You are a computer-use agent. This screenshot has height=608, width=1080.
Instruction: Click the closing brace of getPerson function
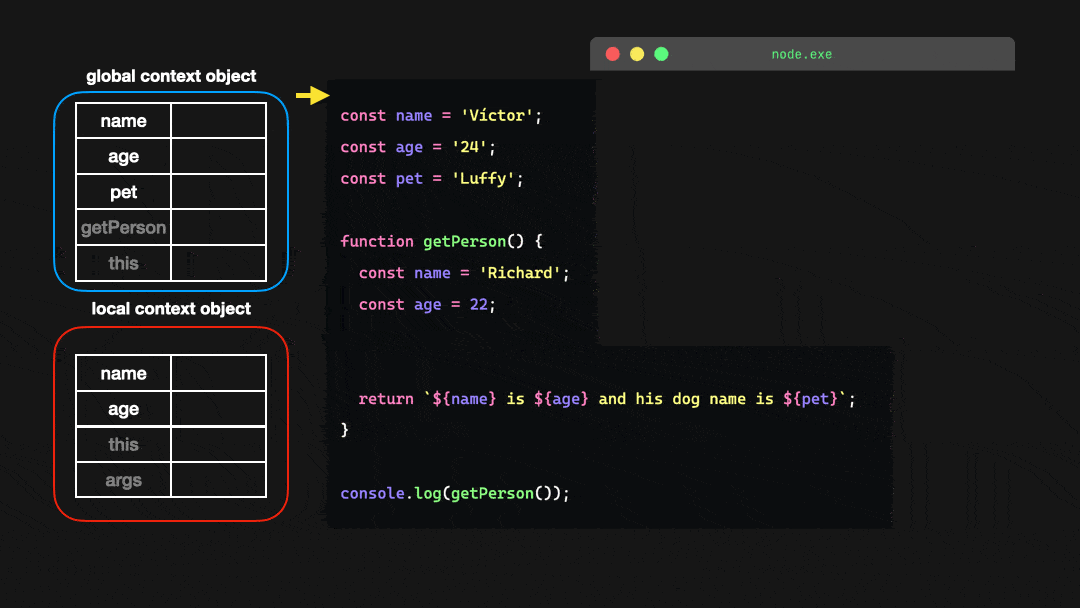(344, 430)
